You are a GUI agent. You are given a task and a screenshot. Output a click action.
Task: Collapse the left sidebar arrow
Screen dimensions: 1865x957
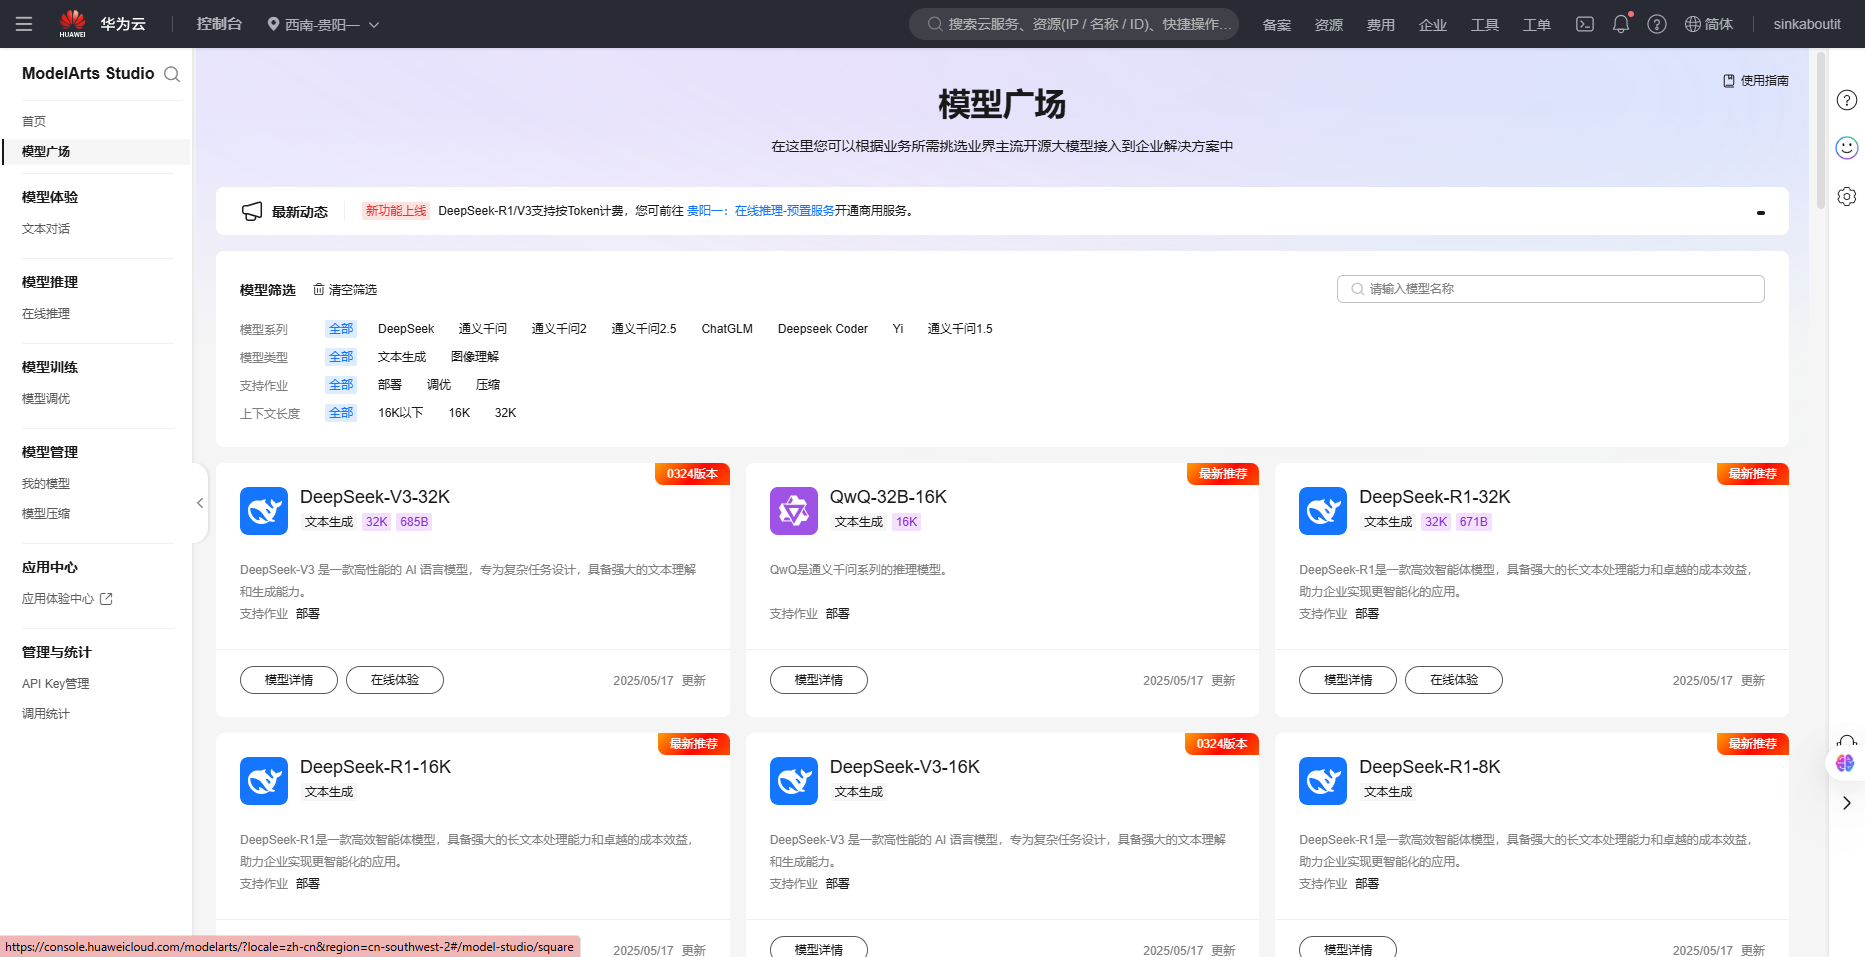(200, 503)
